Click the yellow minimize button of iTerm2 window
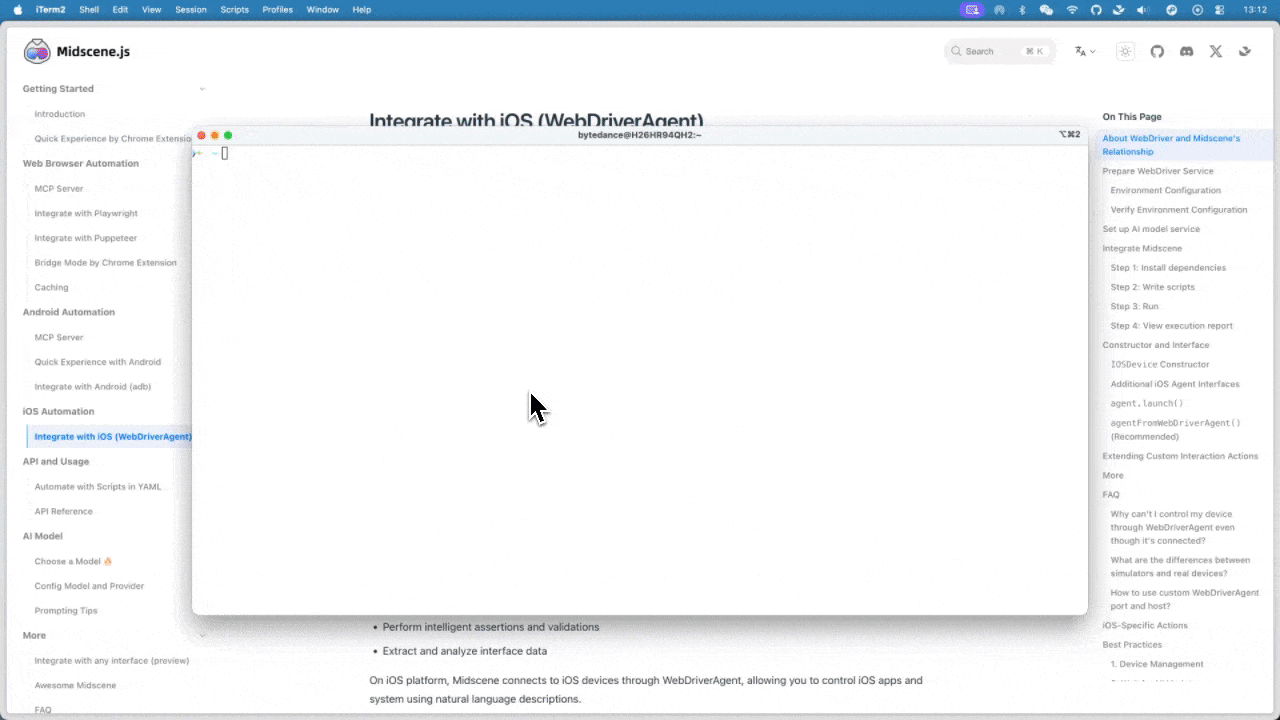The height and width of the screenshot is (720, 1280). (214, 135)
